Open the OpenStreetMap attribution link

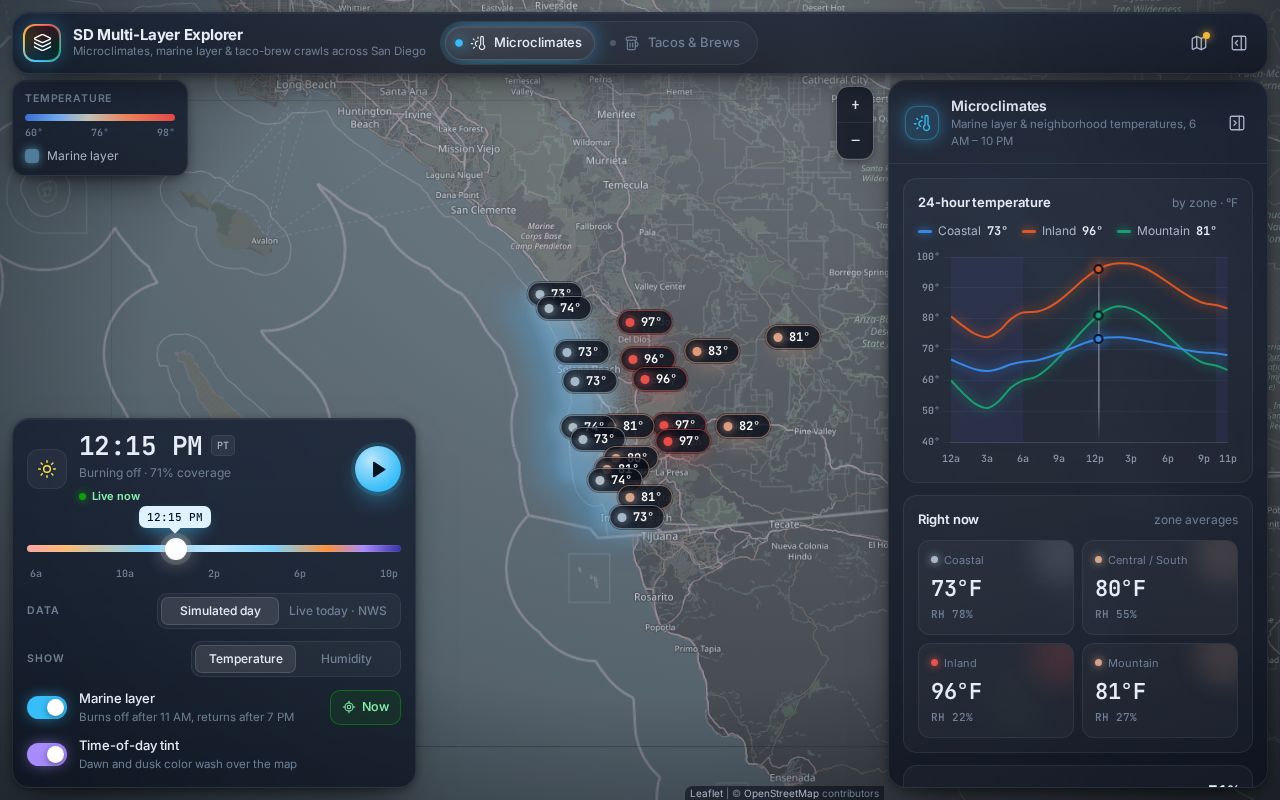pos(781,793)
